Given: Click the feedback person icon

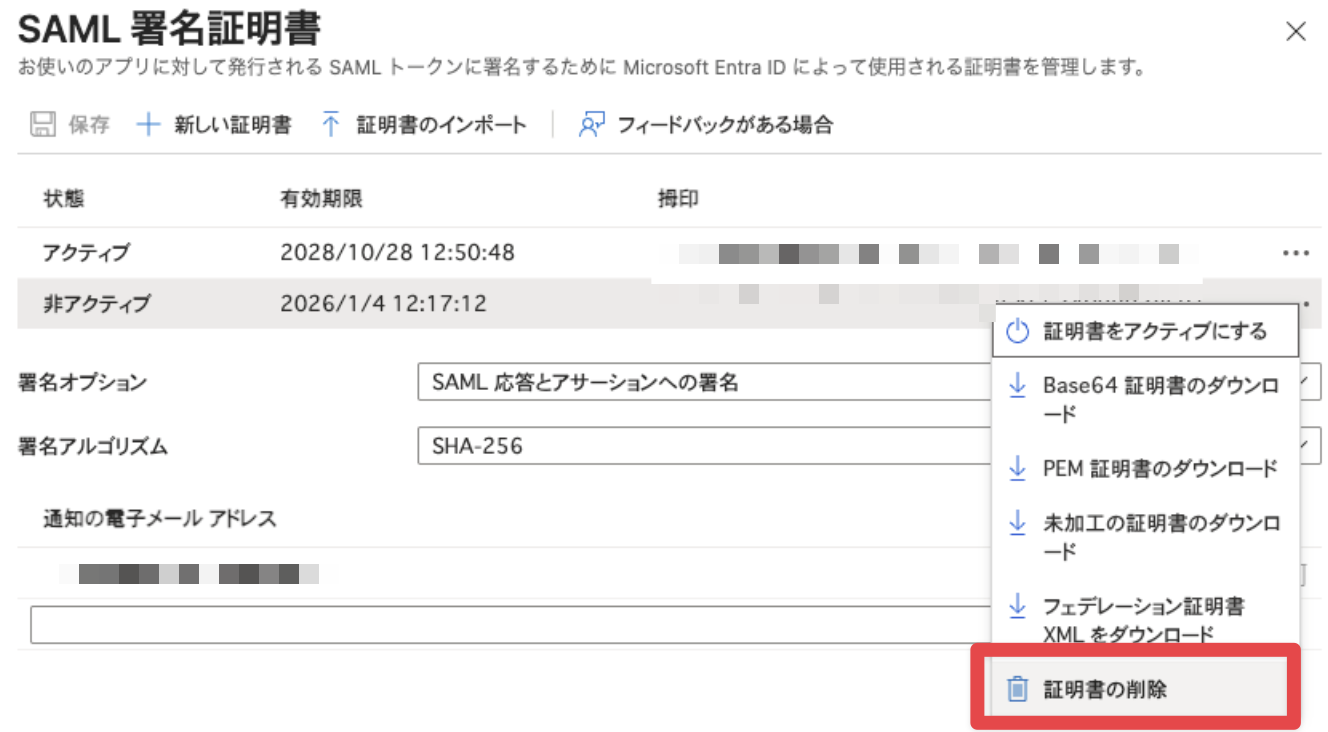Looking at the screenshot, I should [x=592, y=125].
